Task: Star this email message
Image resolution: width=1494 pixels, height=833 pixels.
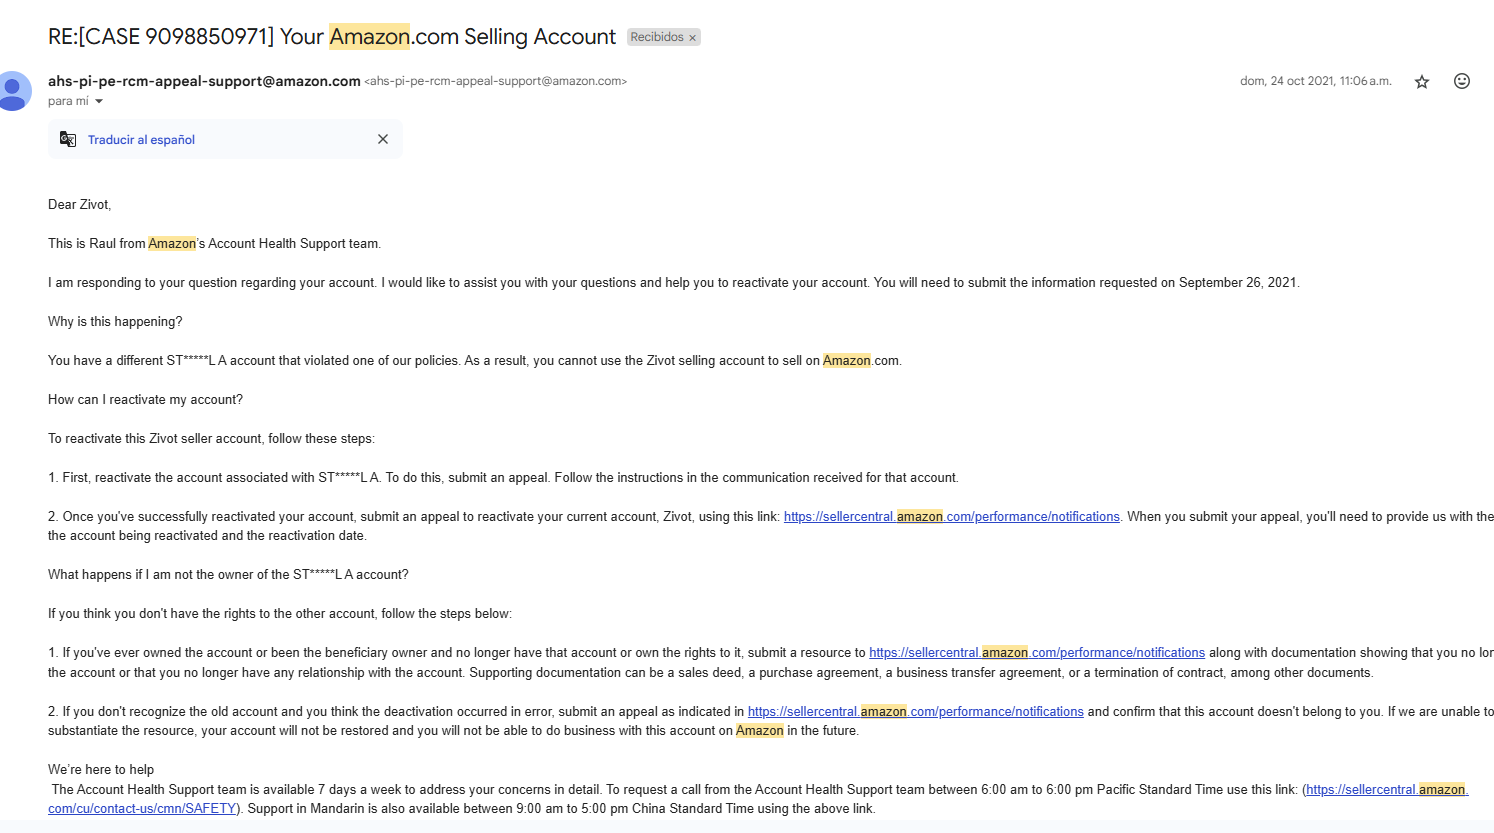Action: (x=1422, y=82)
